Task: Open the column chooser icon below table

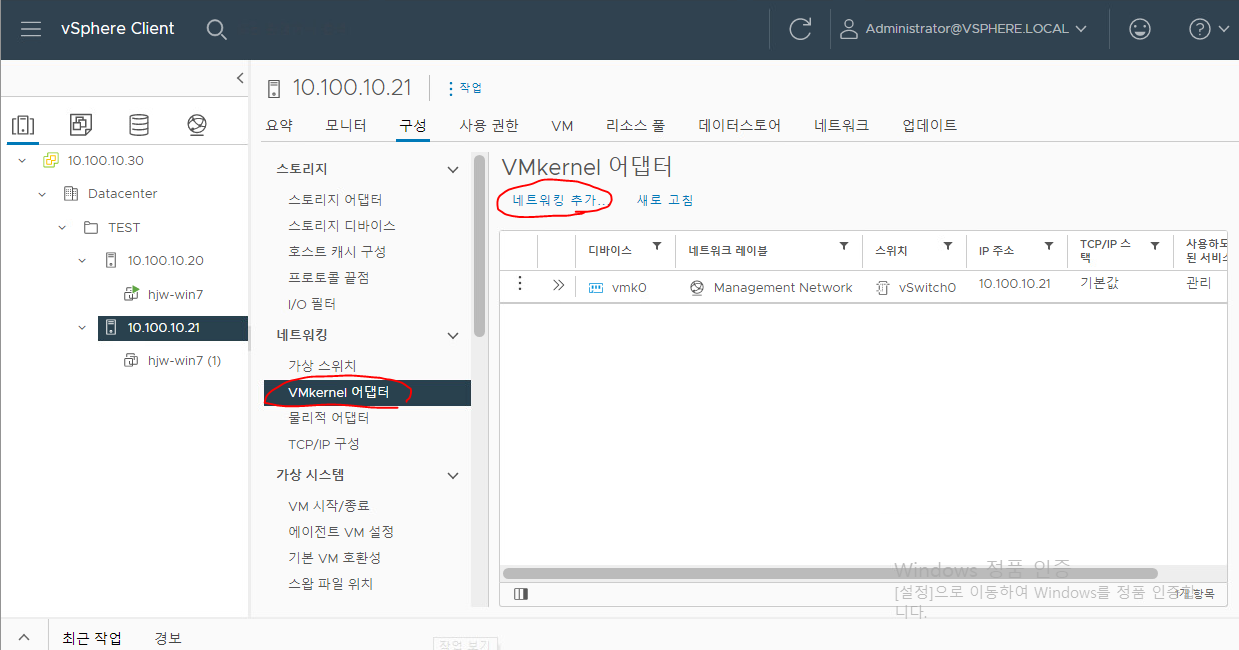Action: (x=521, y=594)
